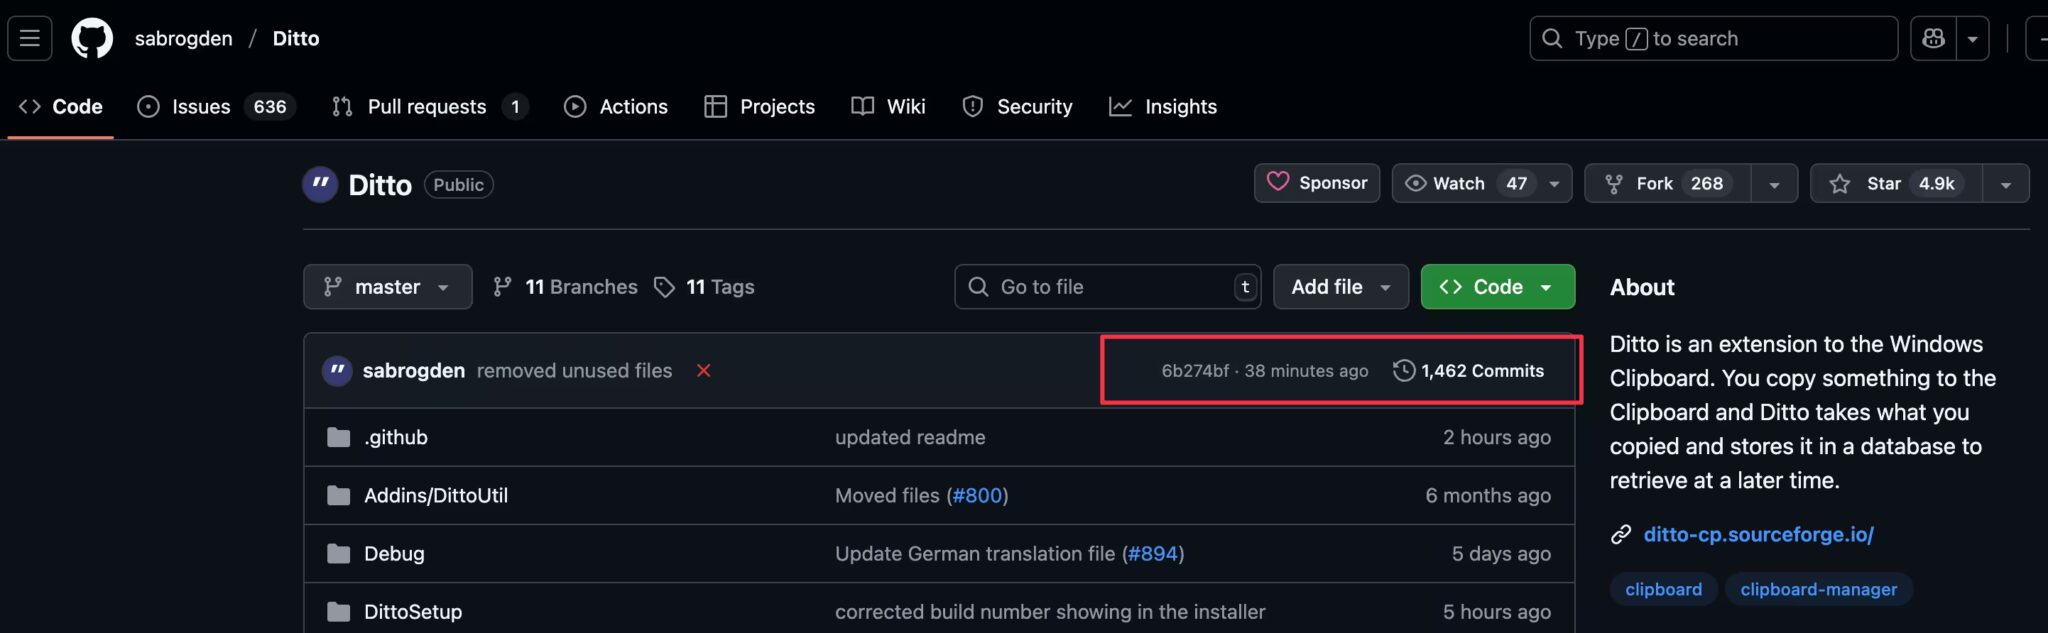Image resolution: width=2048 pixels, height=633 pixels.
Task: Visit the ditto-cp.sourceforge.io link
Action: [1758, 534]
